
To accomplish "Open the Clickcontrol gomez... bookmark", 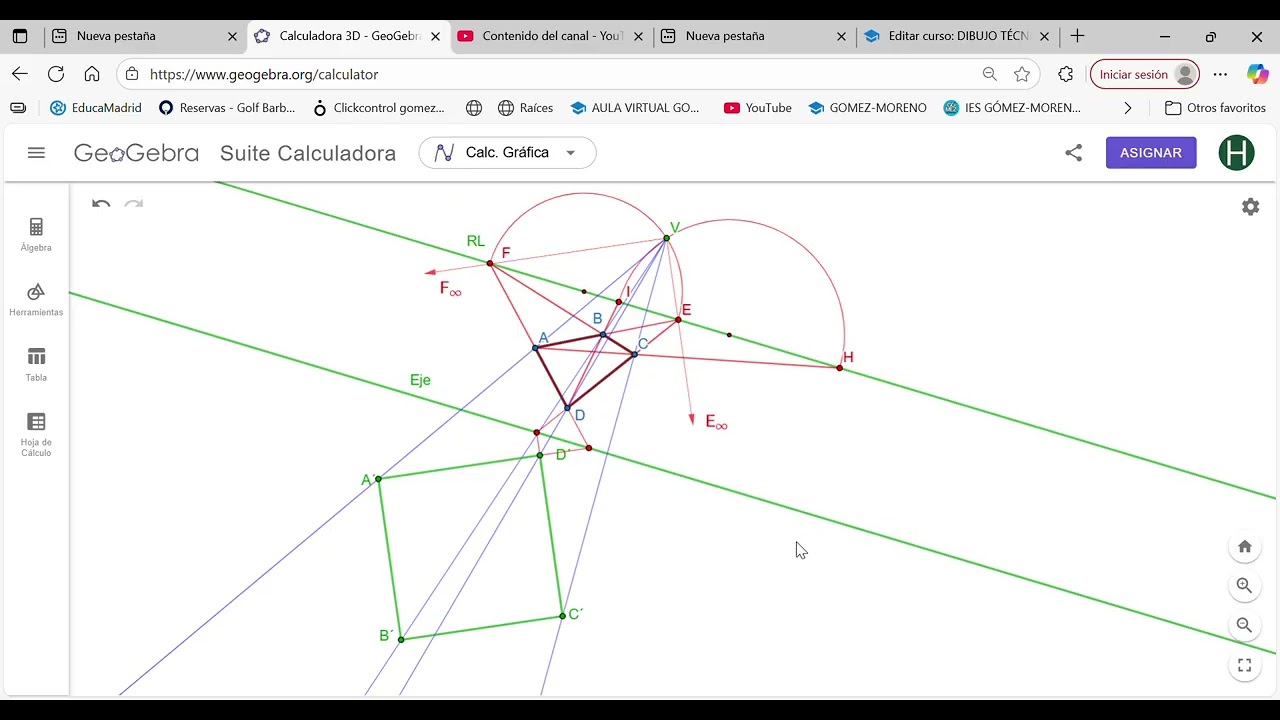I will point(379,108).
